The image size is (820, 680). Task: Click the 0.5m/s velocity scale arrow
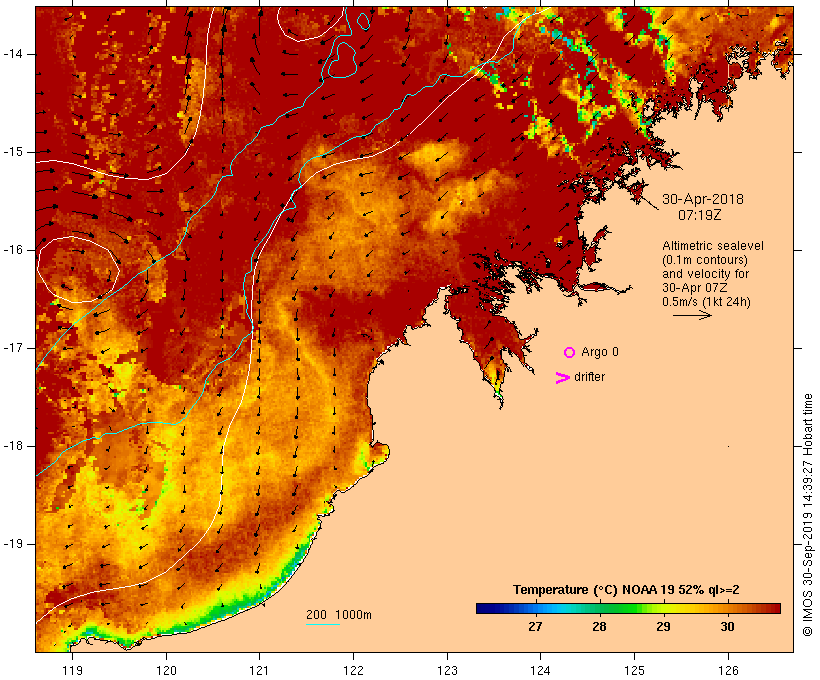coord(692,315)
